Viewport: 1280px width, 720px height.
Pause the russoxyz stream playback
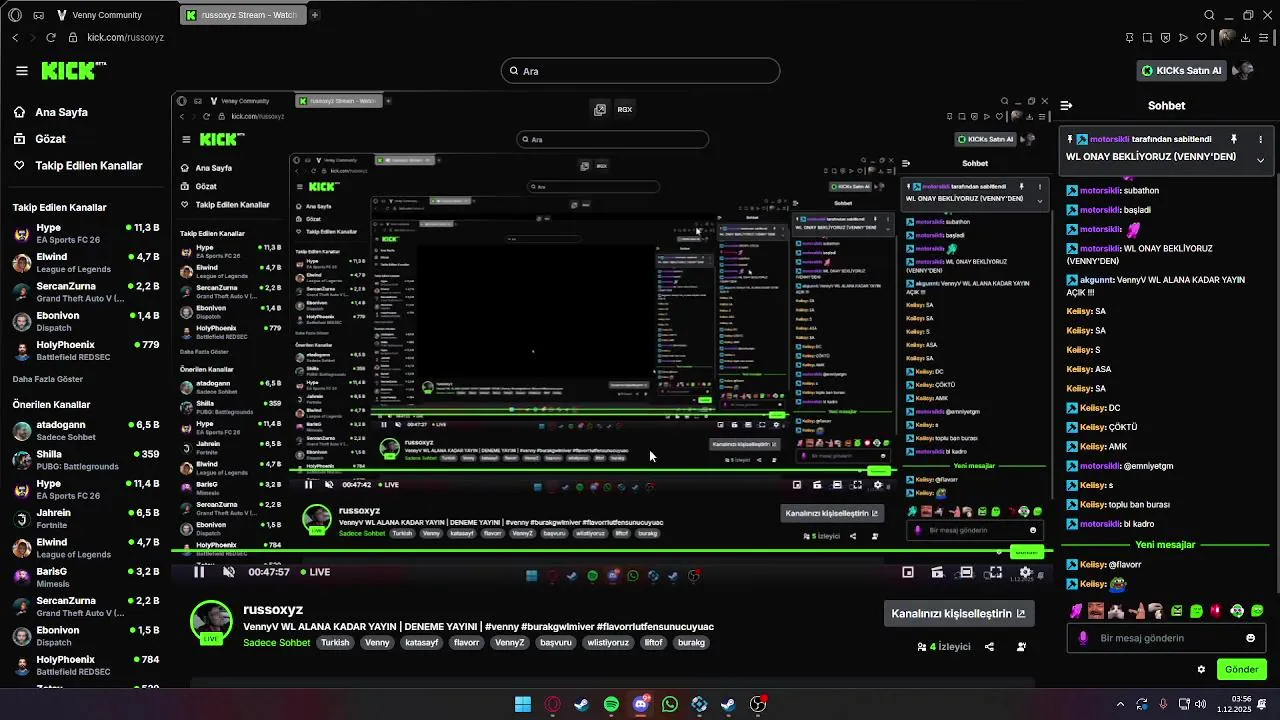coord(199,572)
